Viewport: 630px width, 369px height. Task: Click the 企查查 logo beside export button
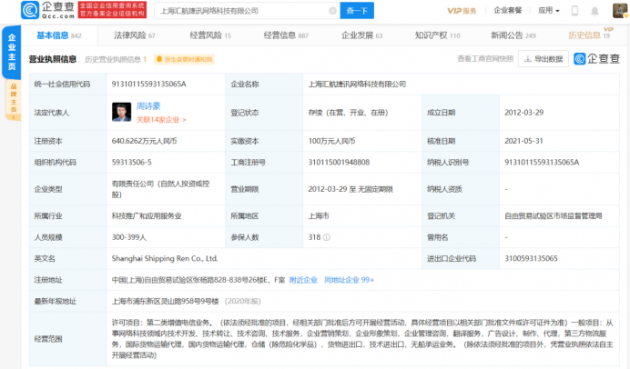(x=597, y=59)
